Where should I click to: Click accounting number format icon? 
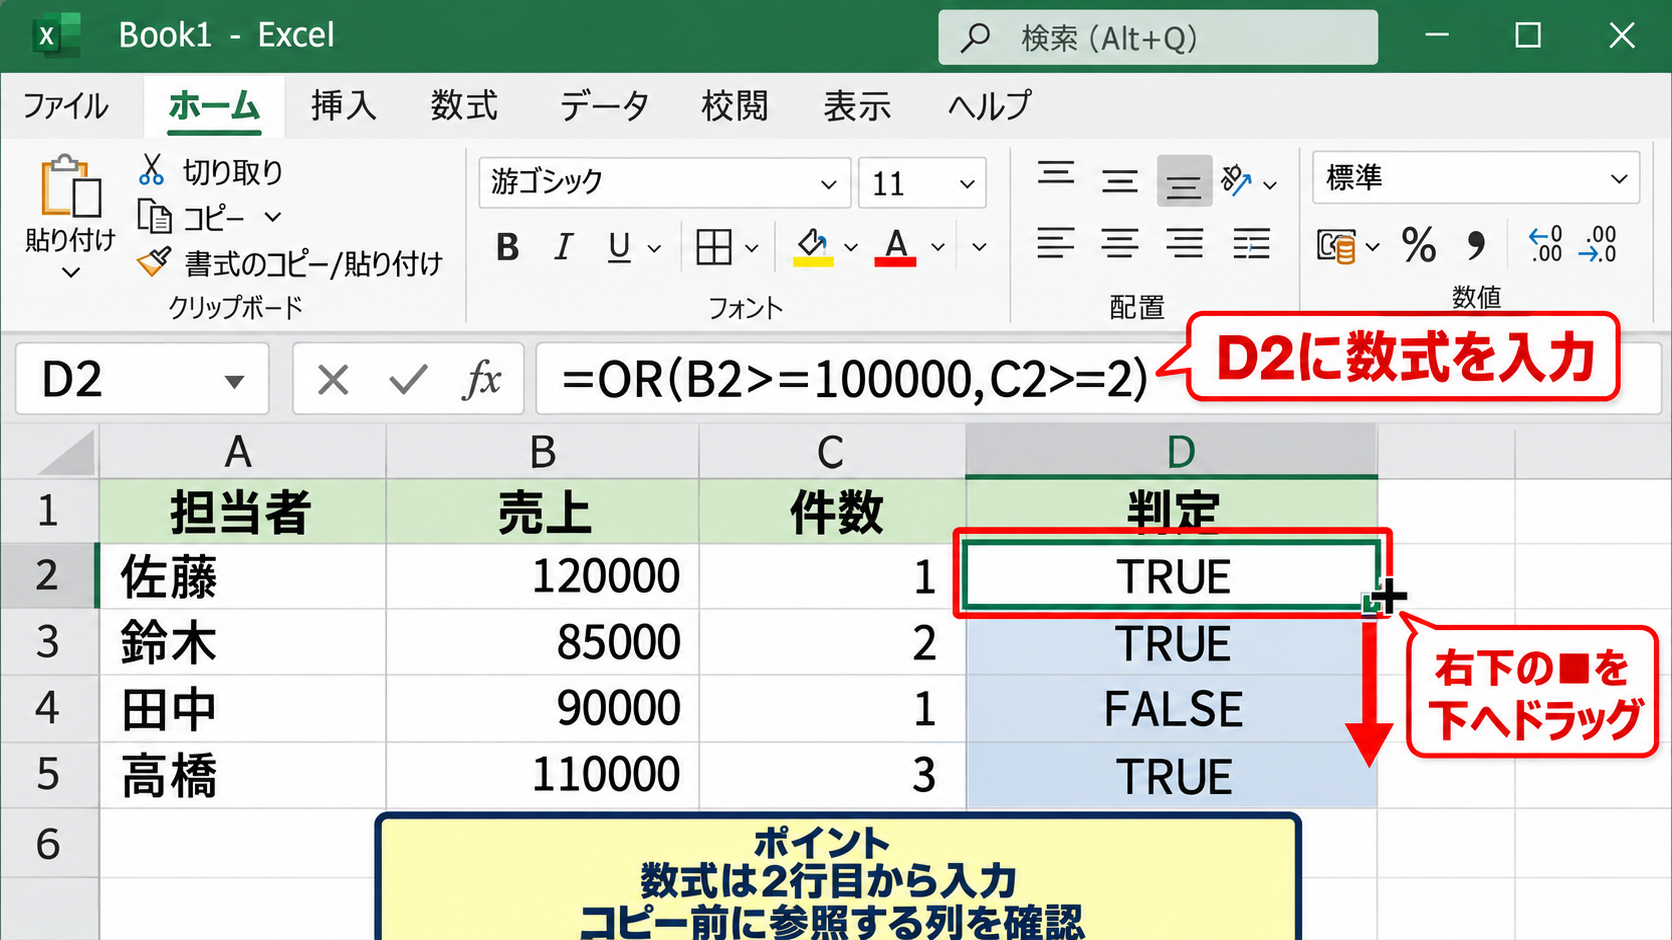pyautogui.click(x=1336, y=245)
